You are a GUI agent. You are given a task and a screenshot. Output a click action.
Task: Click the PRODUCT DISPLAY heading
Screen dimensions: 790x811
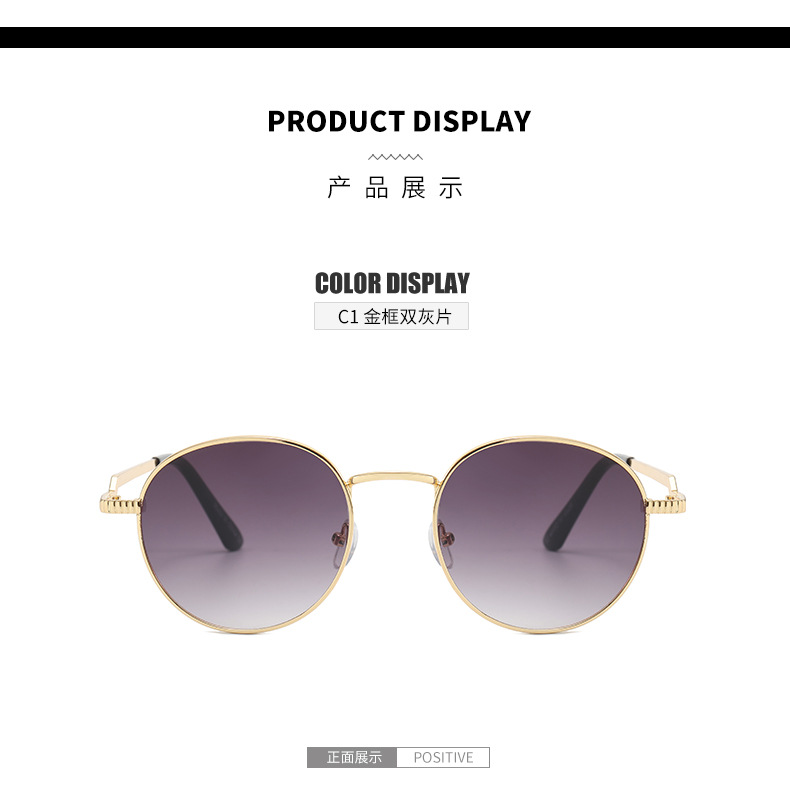(x=399, y=121)
